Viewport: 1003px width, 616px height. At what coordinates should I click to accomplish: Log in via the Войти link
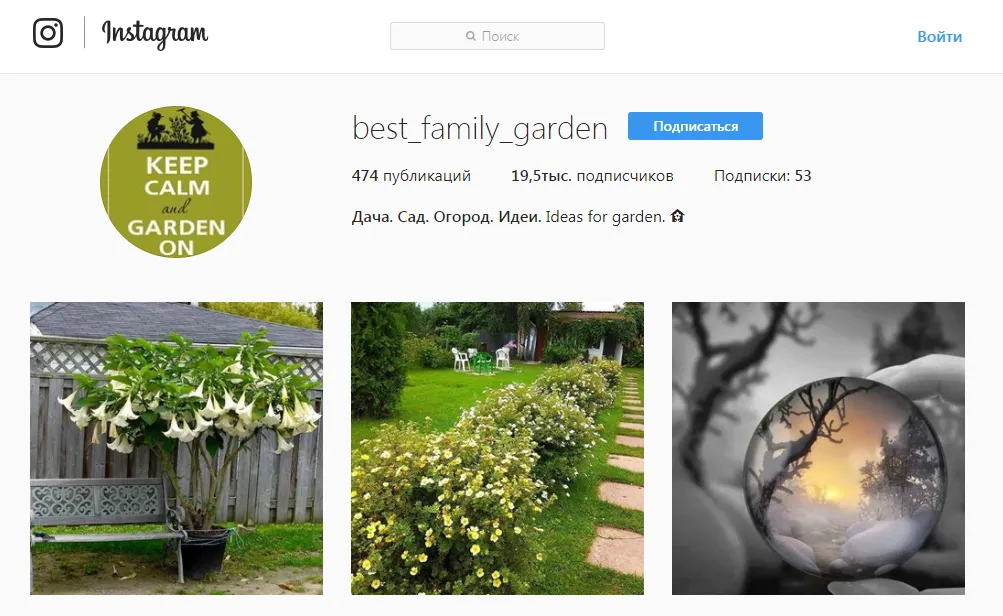939,36
